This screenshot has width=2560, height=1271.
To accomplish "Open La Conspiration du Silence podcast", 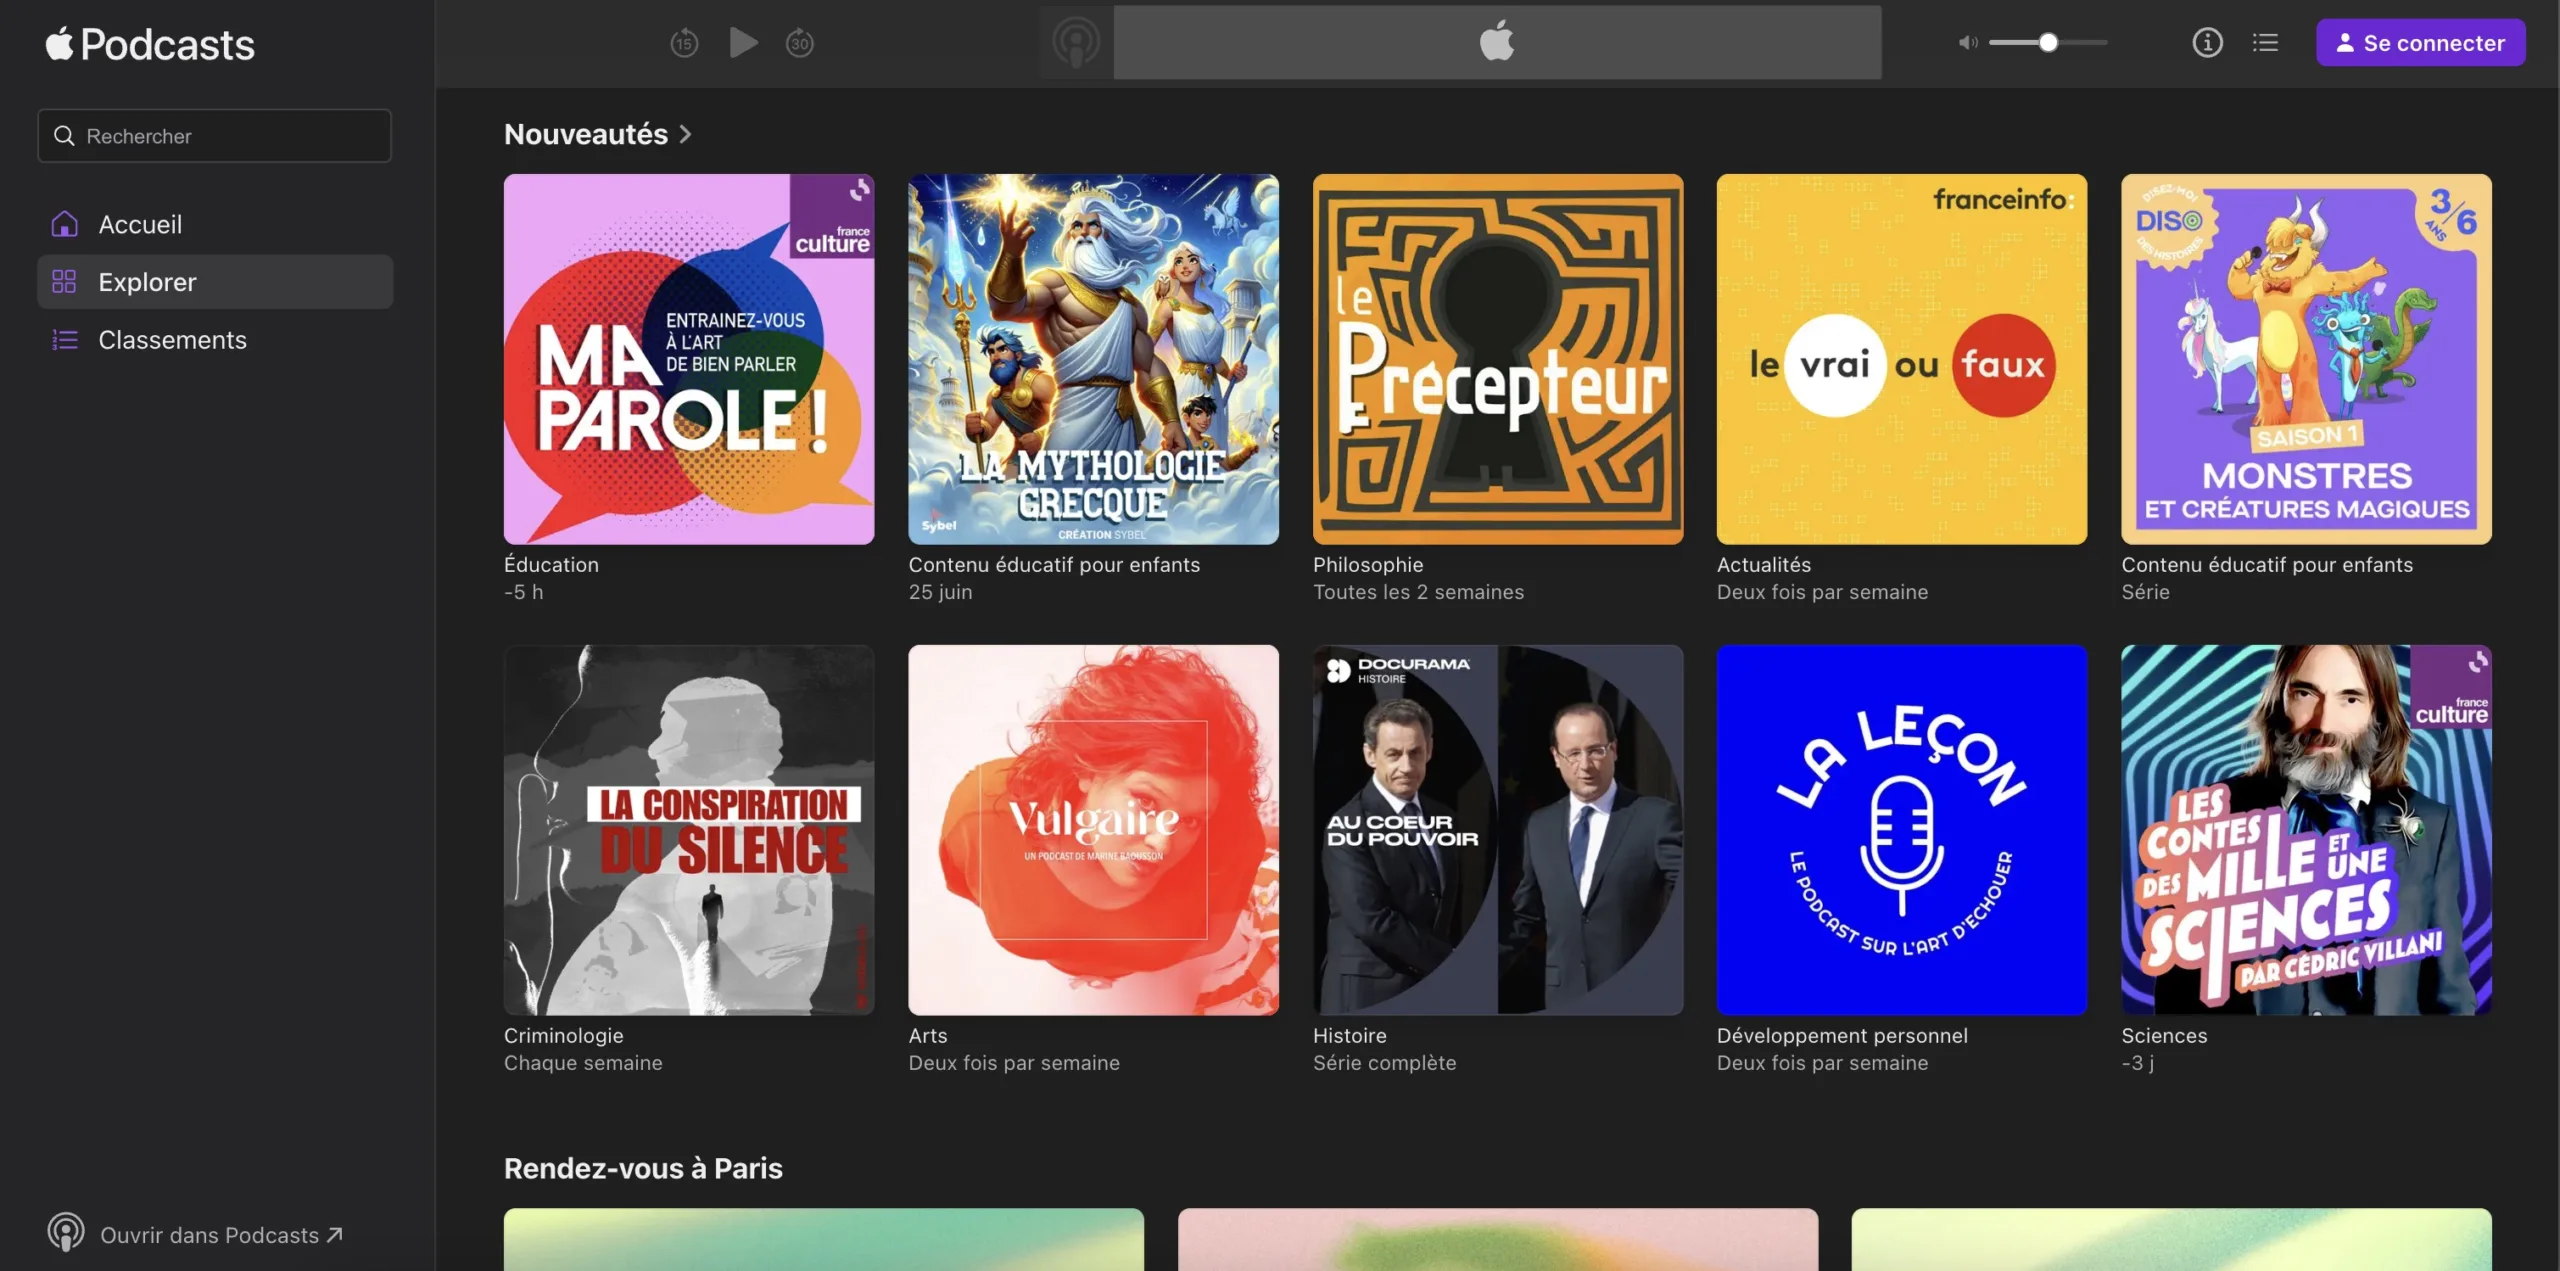I will click(x=689, y=830).
